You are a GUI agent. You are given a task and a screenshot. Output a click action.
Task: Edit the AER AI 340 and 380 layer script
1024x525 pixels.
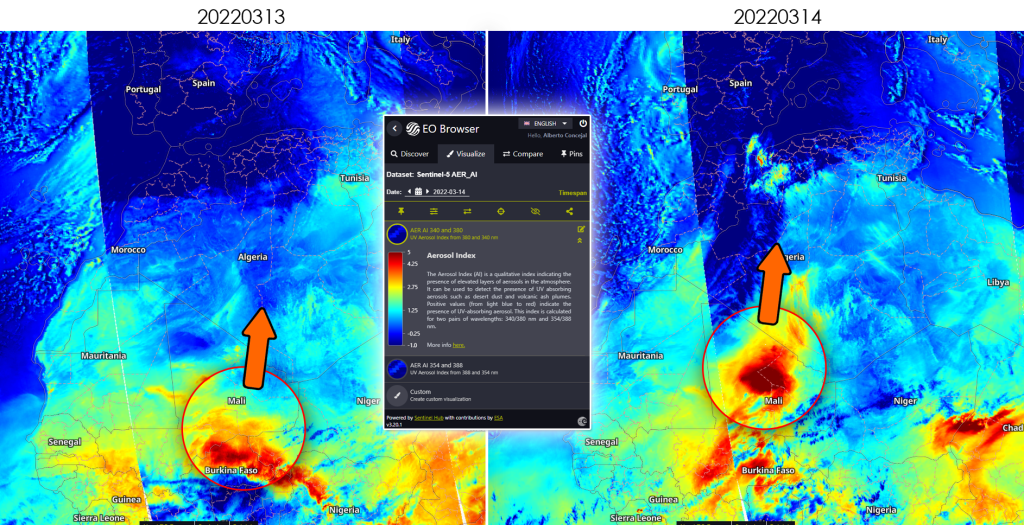581,230
